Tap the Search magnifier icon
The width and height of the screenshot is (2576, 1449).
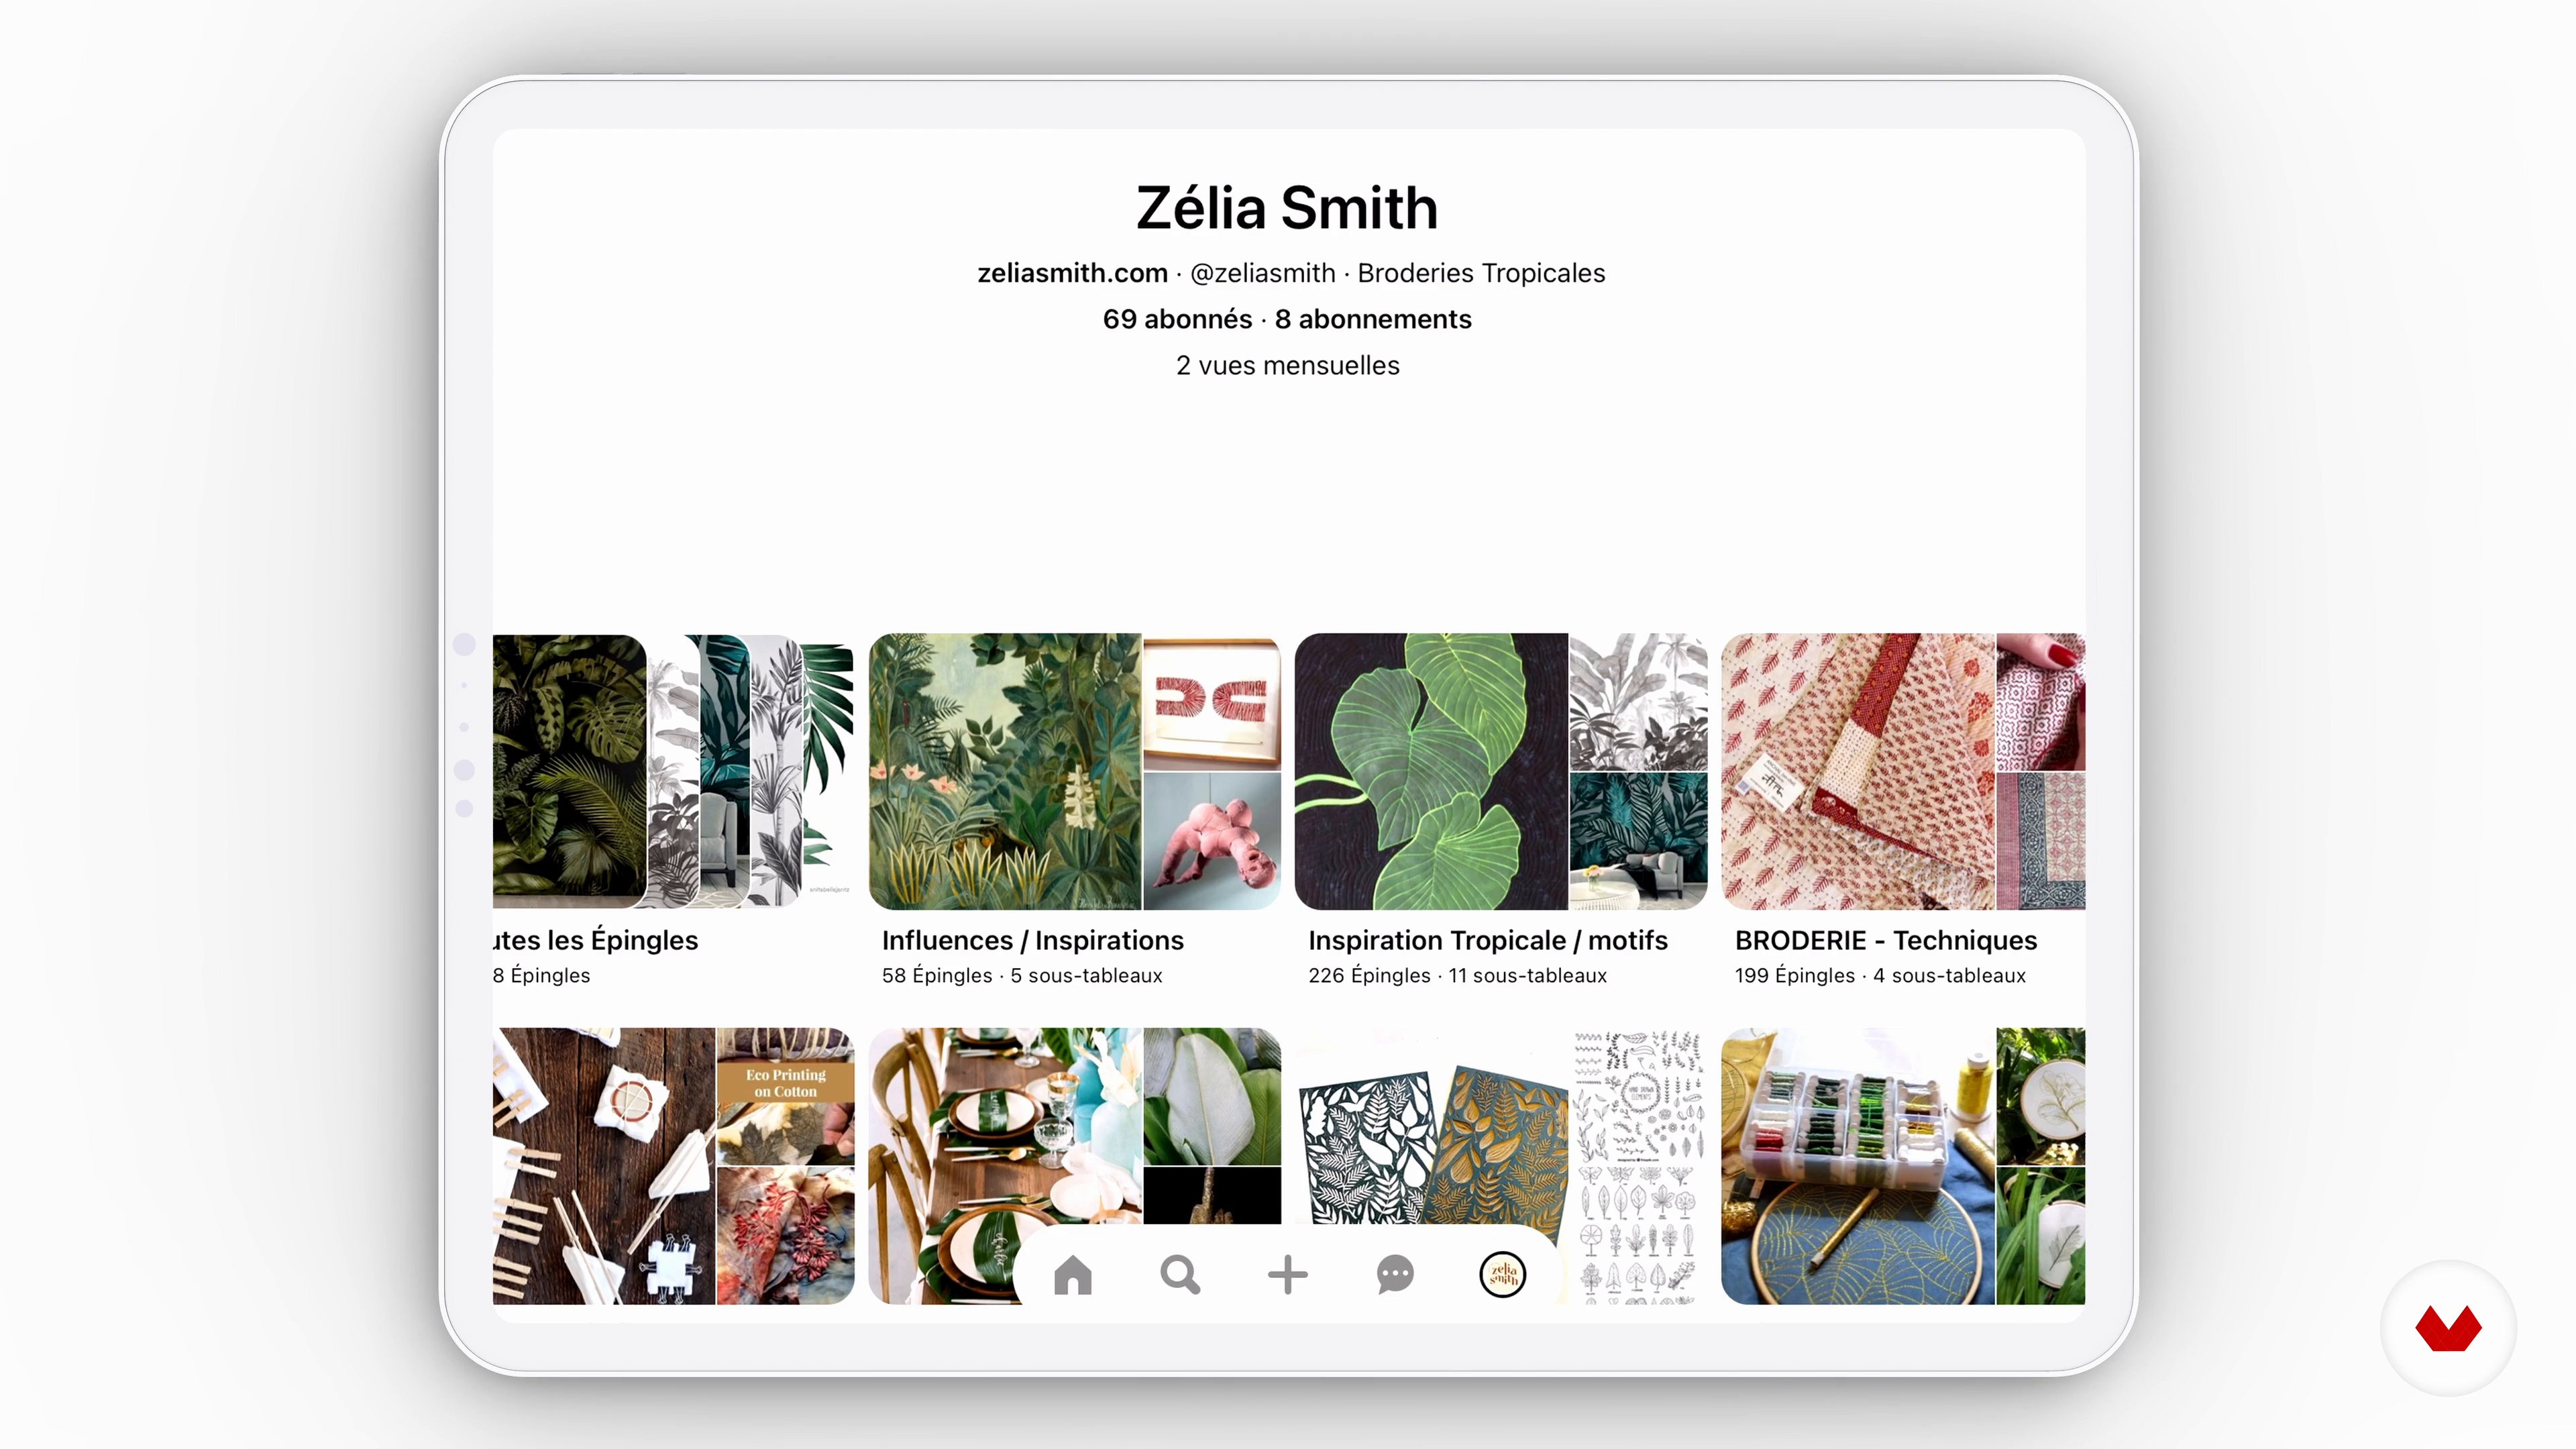(x=1180, y=1275)
